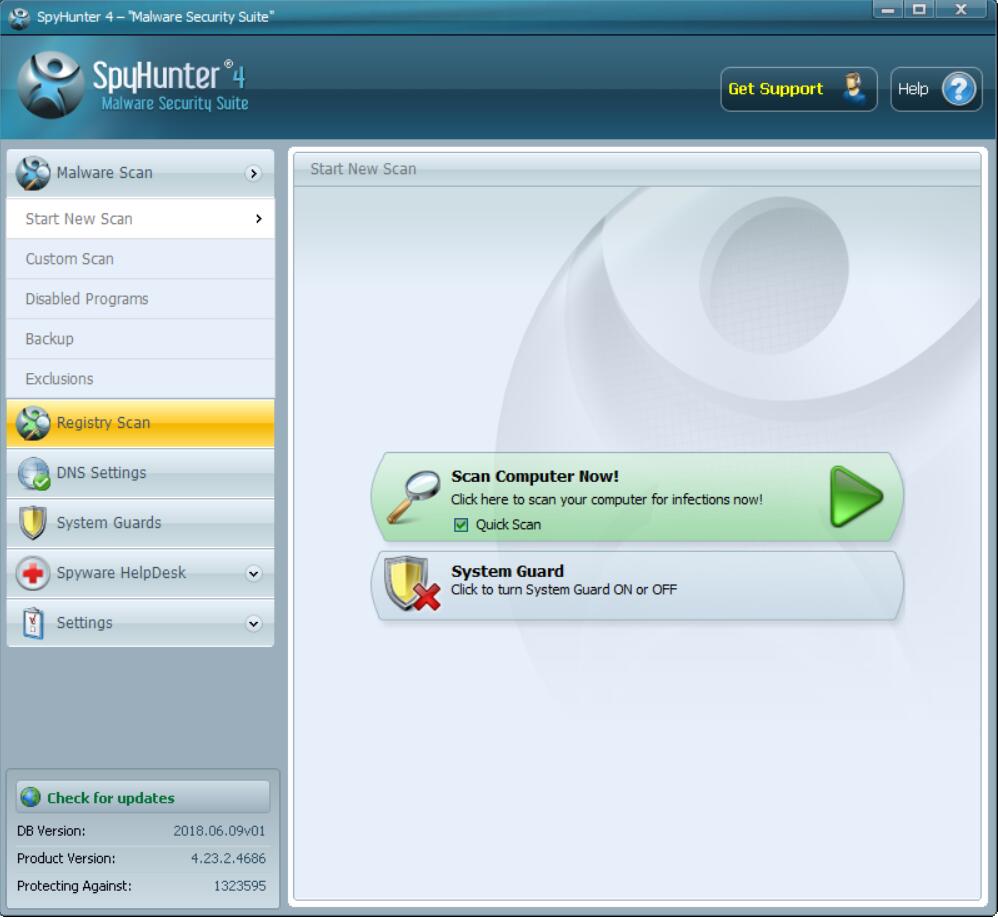This screenshot has height=918, width=998.
Task: Close the SpyHunter window
Action: click(961, 10)
